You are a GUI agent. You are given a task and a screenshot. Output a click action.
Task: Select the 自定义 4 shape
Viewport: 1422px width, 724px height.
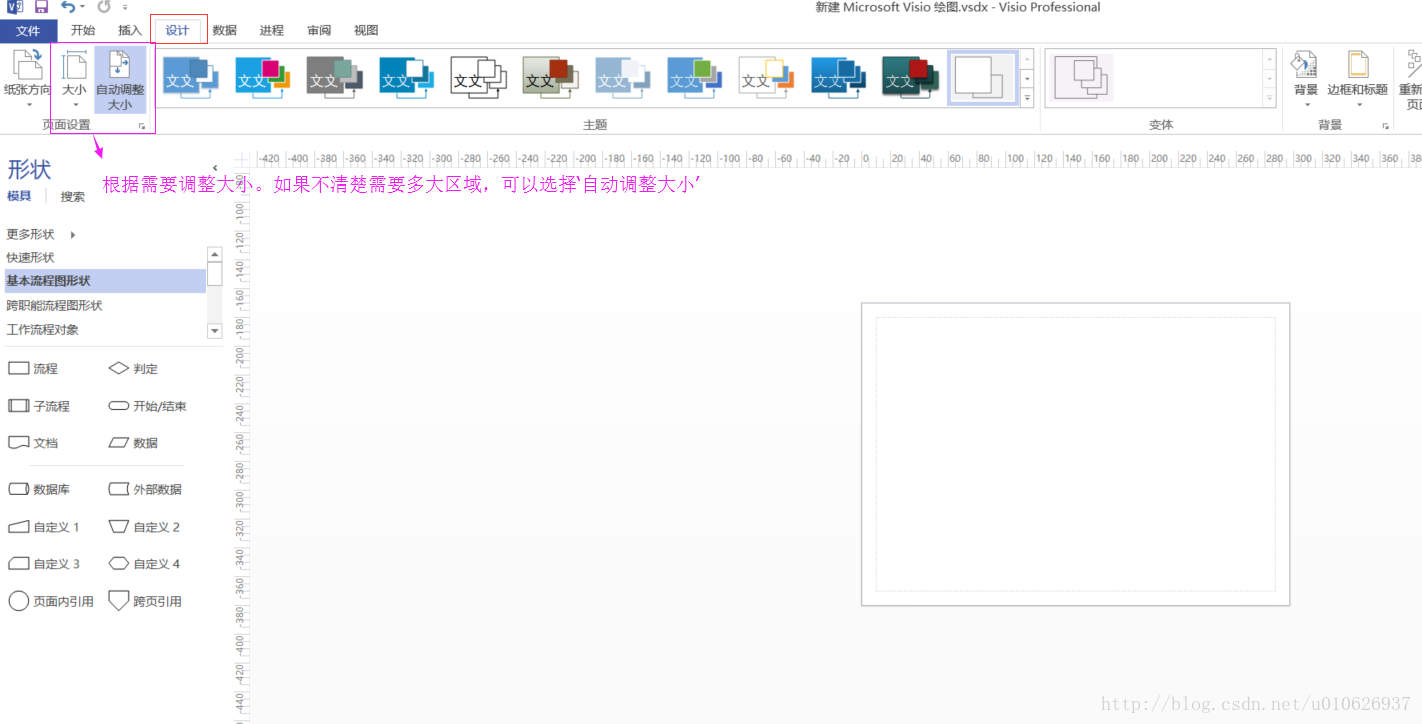144,563
